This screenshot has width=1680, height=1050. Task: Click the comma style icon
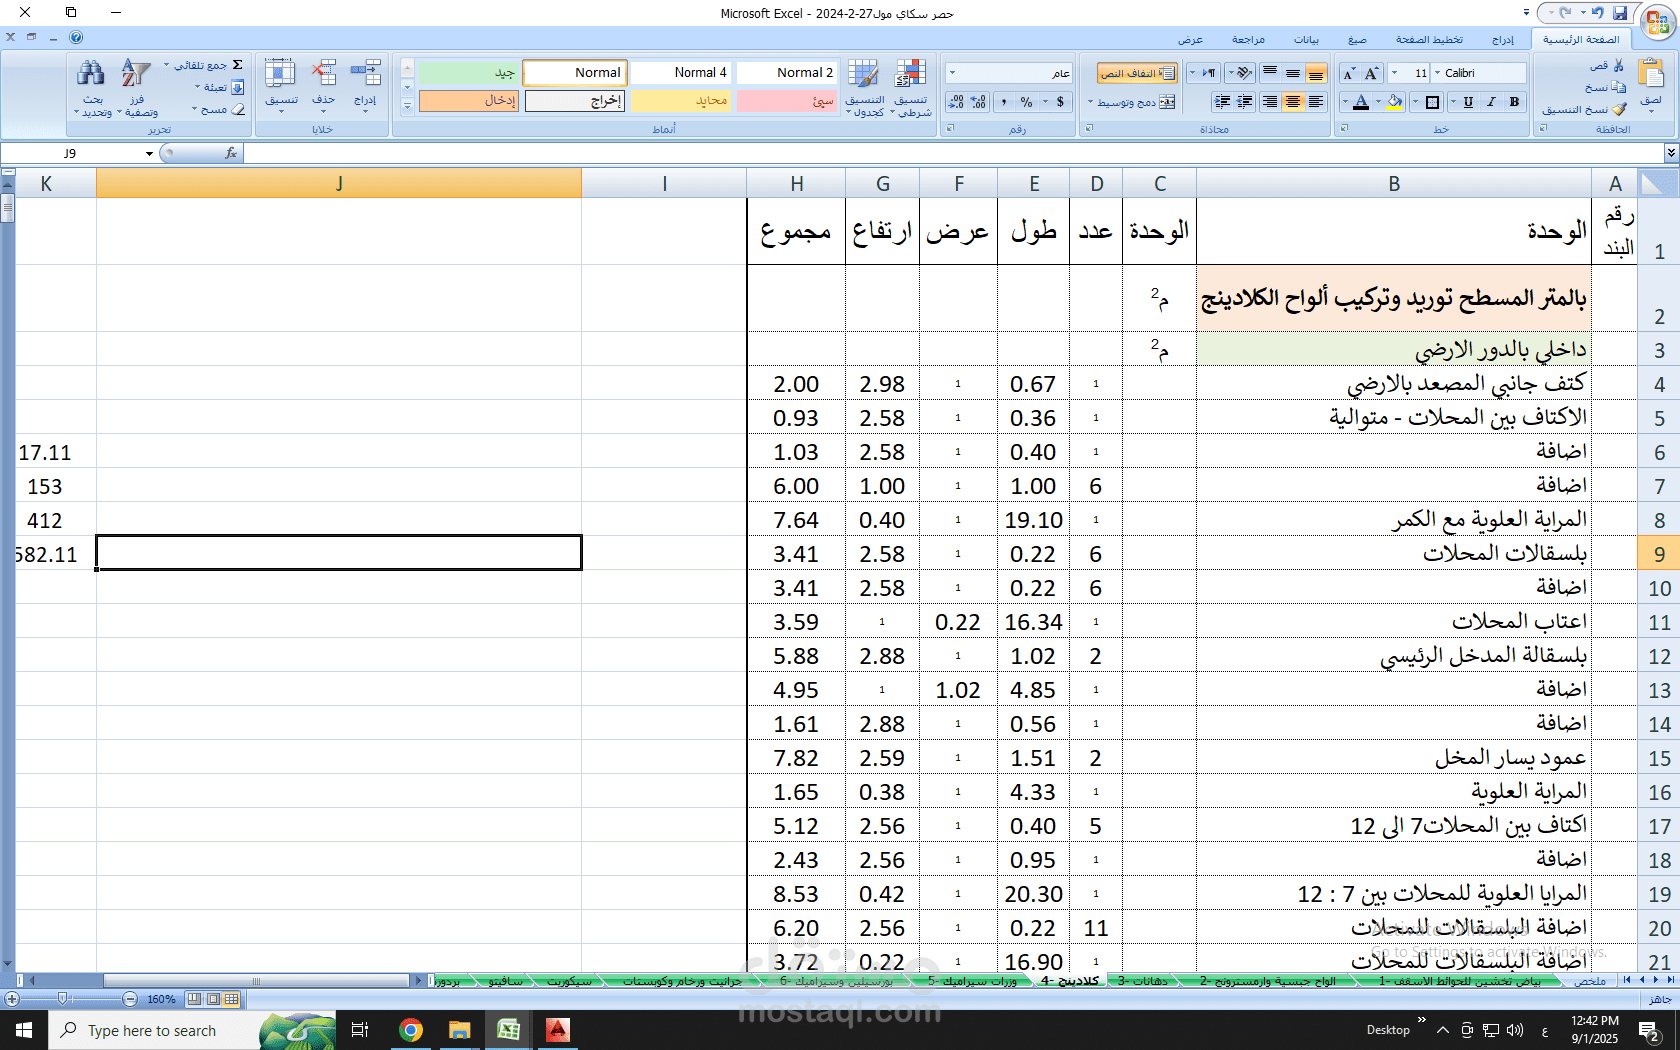pyautogui.click(x=1003, y=102)
